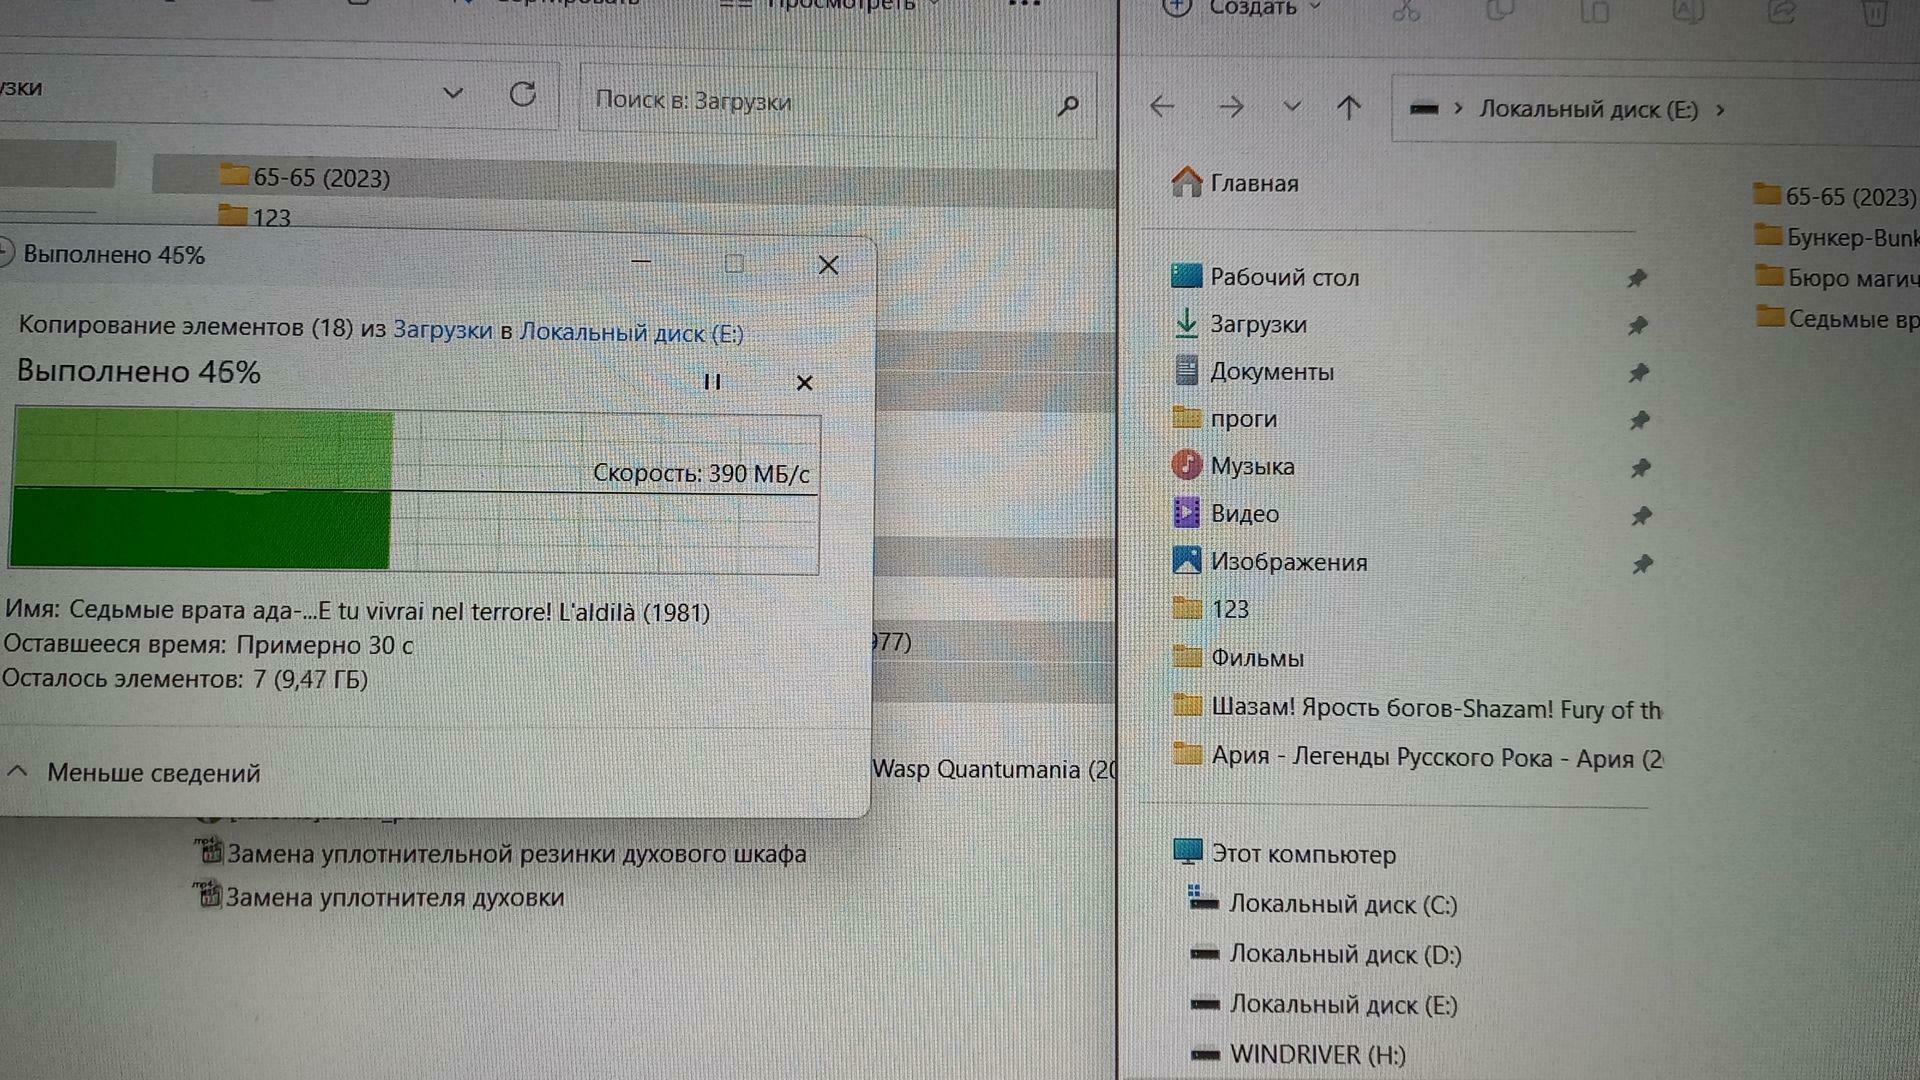
Task: Open the Создать dropdown in toolbar
Action: pos(1242,9)
